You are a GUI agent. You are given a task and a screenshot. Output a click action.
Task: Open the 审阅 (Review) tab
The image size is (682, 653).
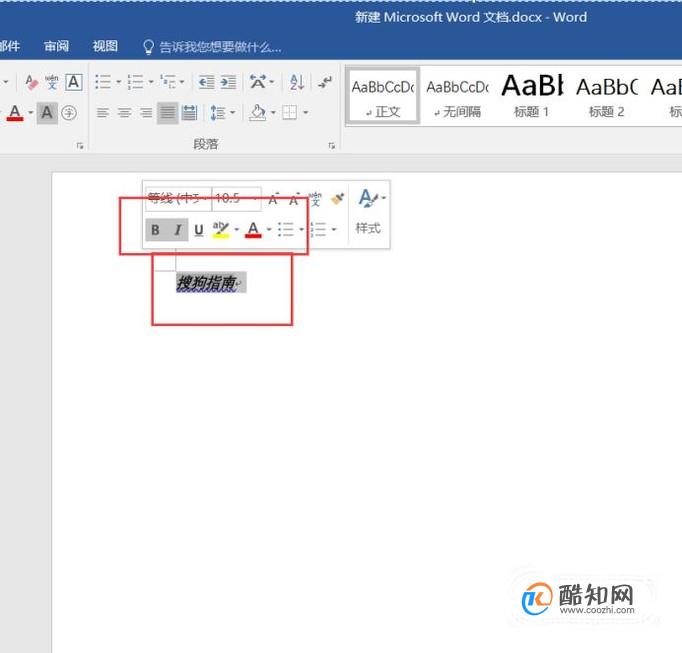tap(57, 46)
